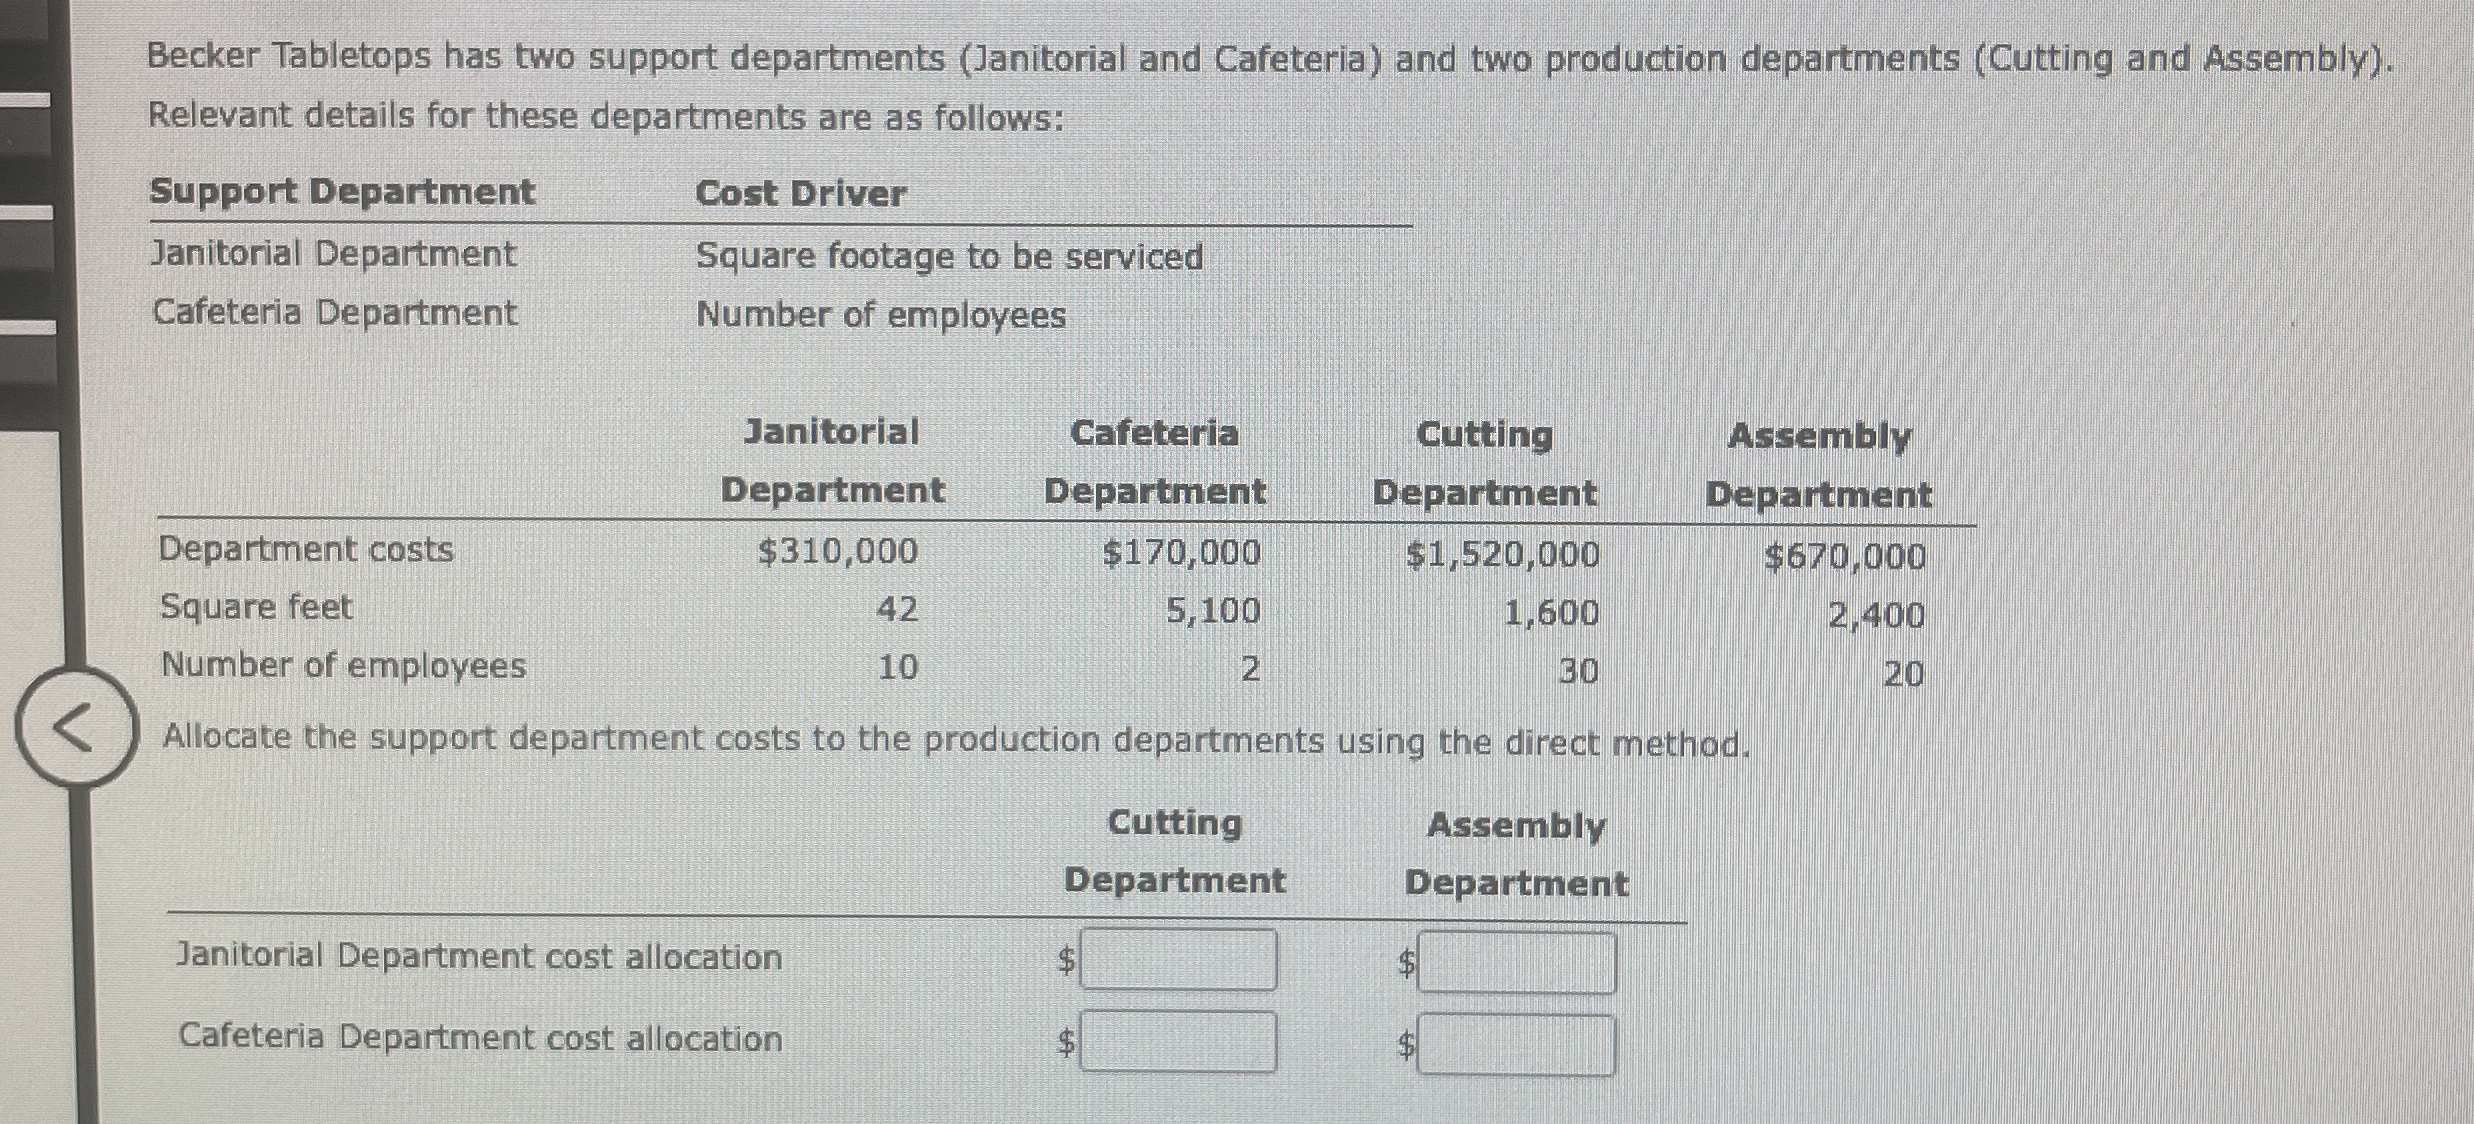The image size is (2474, 1124).
Task: Click the Department costs row label
Action: 306,549
